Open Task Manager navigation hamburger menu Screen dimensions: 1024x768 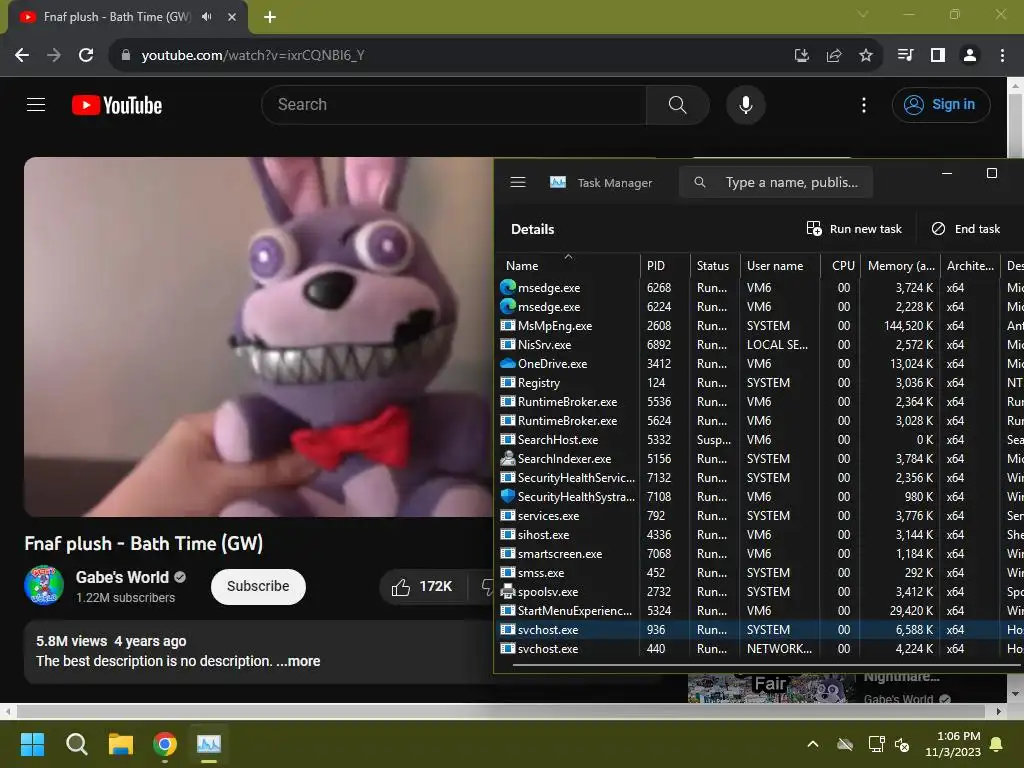tap(518, 182)
